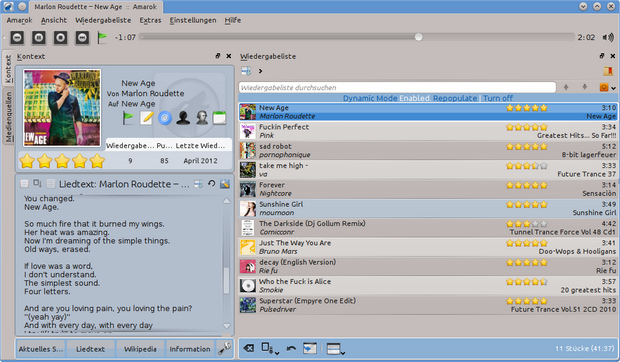This screenshot has width=620, height=362.
Task: Click the New Age album cover
Action: (x=62, y=108)
